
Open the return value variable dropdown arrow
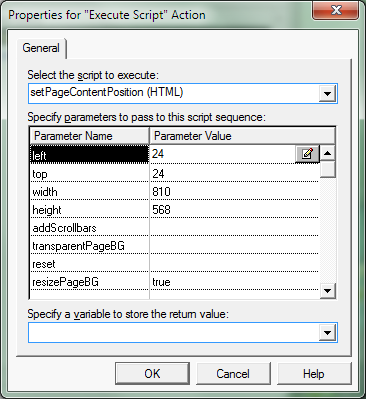pyautogui.click(x=327, y=332)
